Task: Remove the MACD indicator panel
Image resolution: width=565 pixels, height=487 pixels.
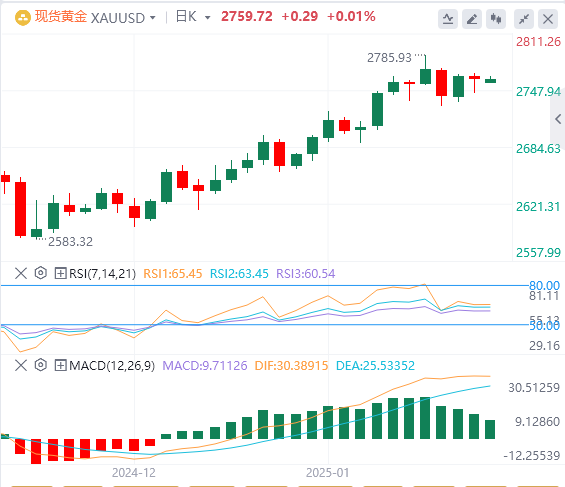Action: click(21, 365)
